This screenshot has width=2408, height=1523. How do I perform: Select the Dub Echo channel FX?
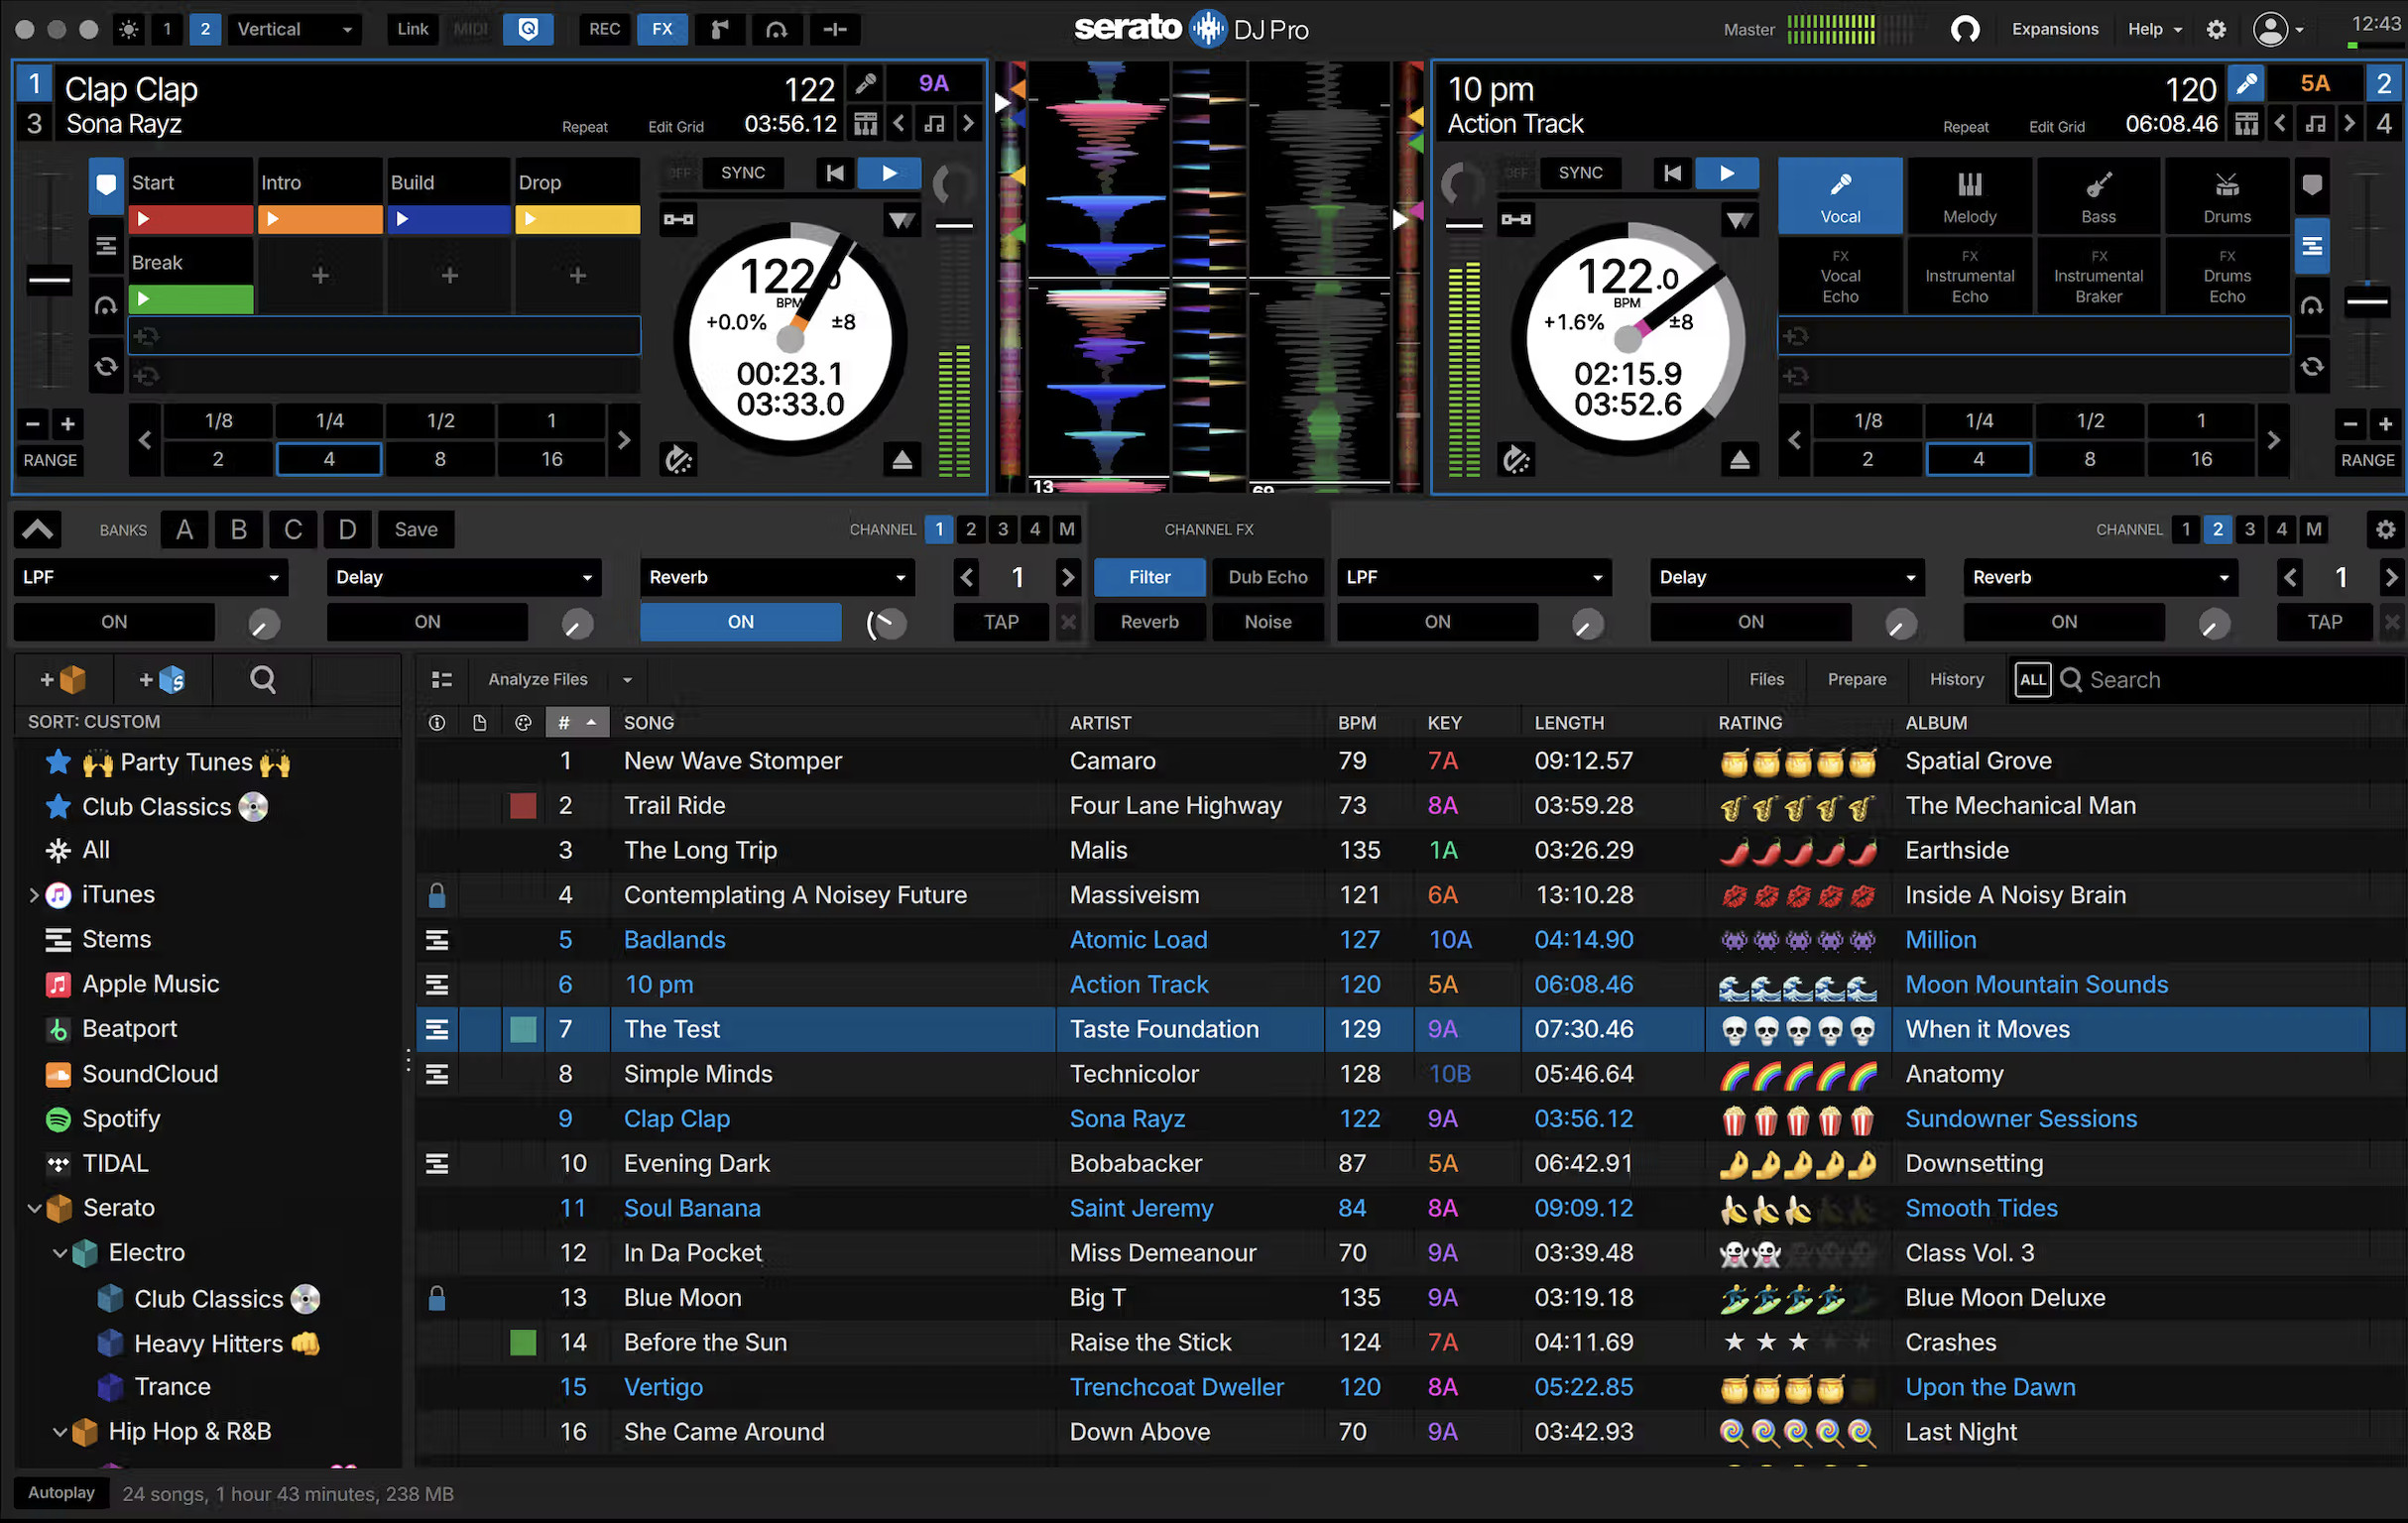pos(1267,577)
